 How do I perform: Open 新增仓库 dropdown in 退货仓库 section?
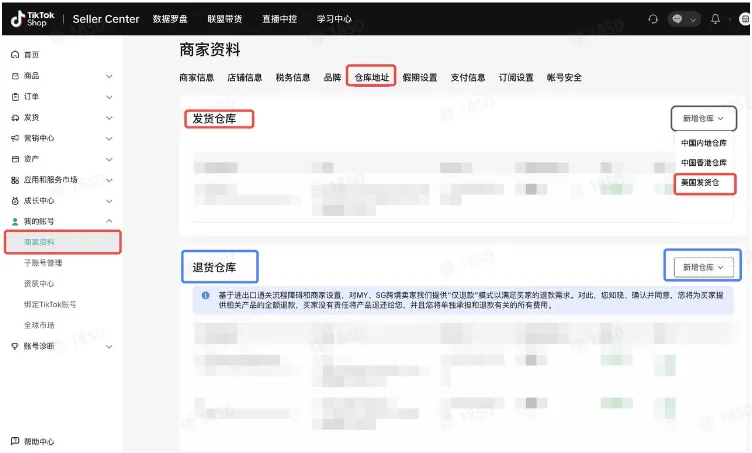click(704, 267)
